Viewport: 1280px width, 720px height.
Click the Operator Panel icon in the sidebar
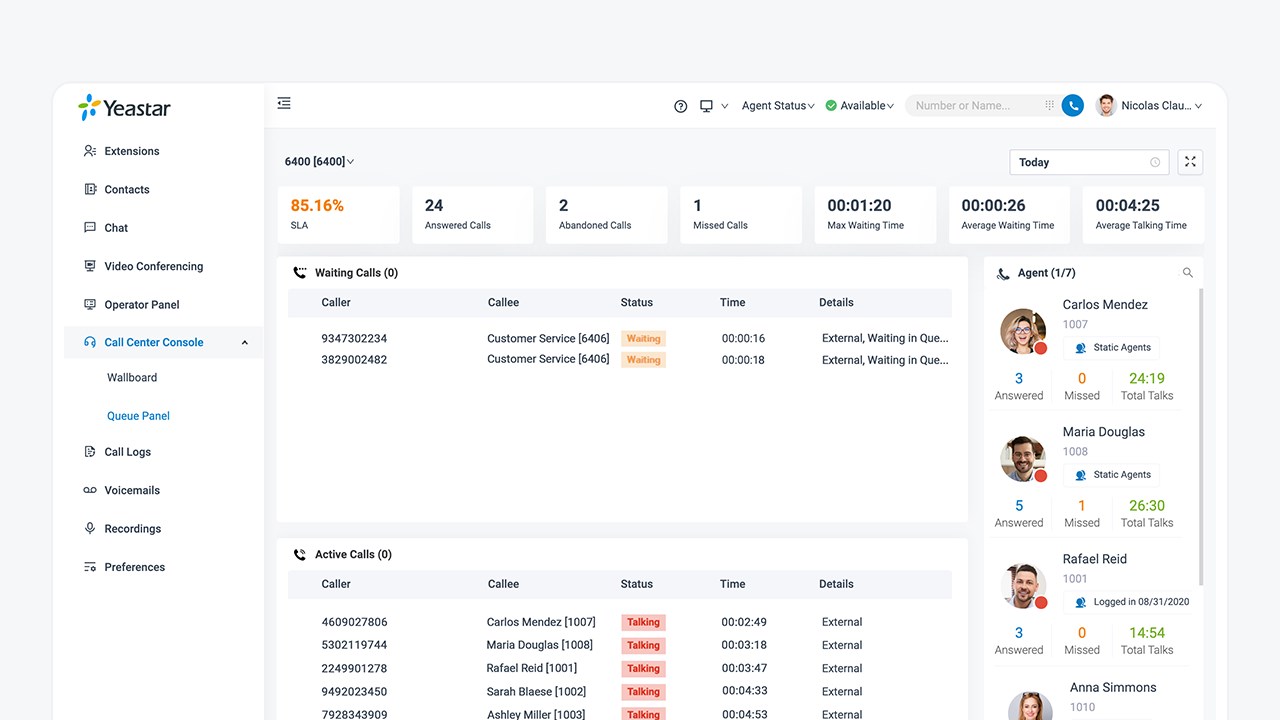(90, 304)
